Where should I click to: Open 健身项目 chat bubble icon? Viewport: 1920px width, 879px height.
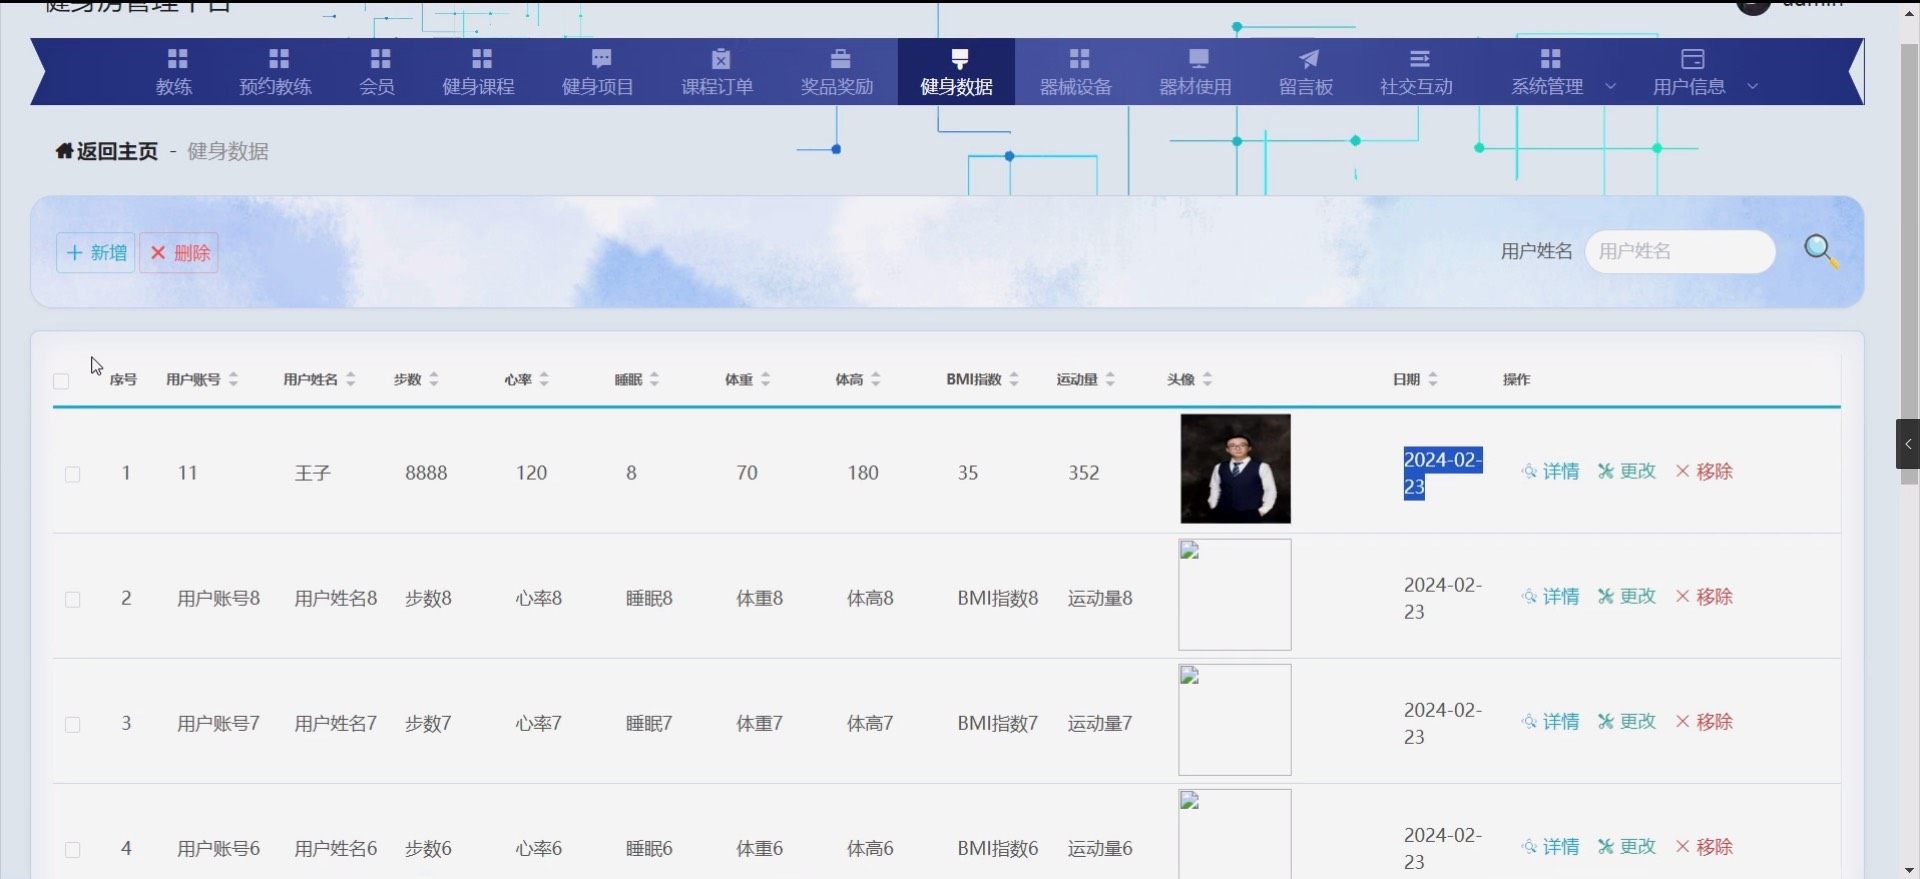pyautogui.click(x=600, y=59)
